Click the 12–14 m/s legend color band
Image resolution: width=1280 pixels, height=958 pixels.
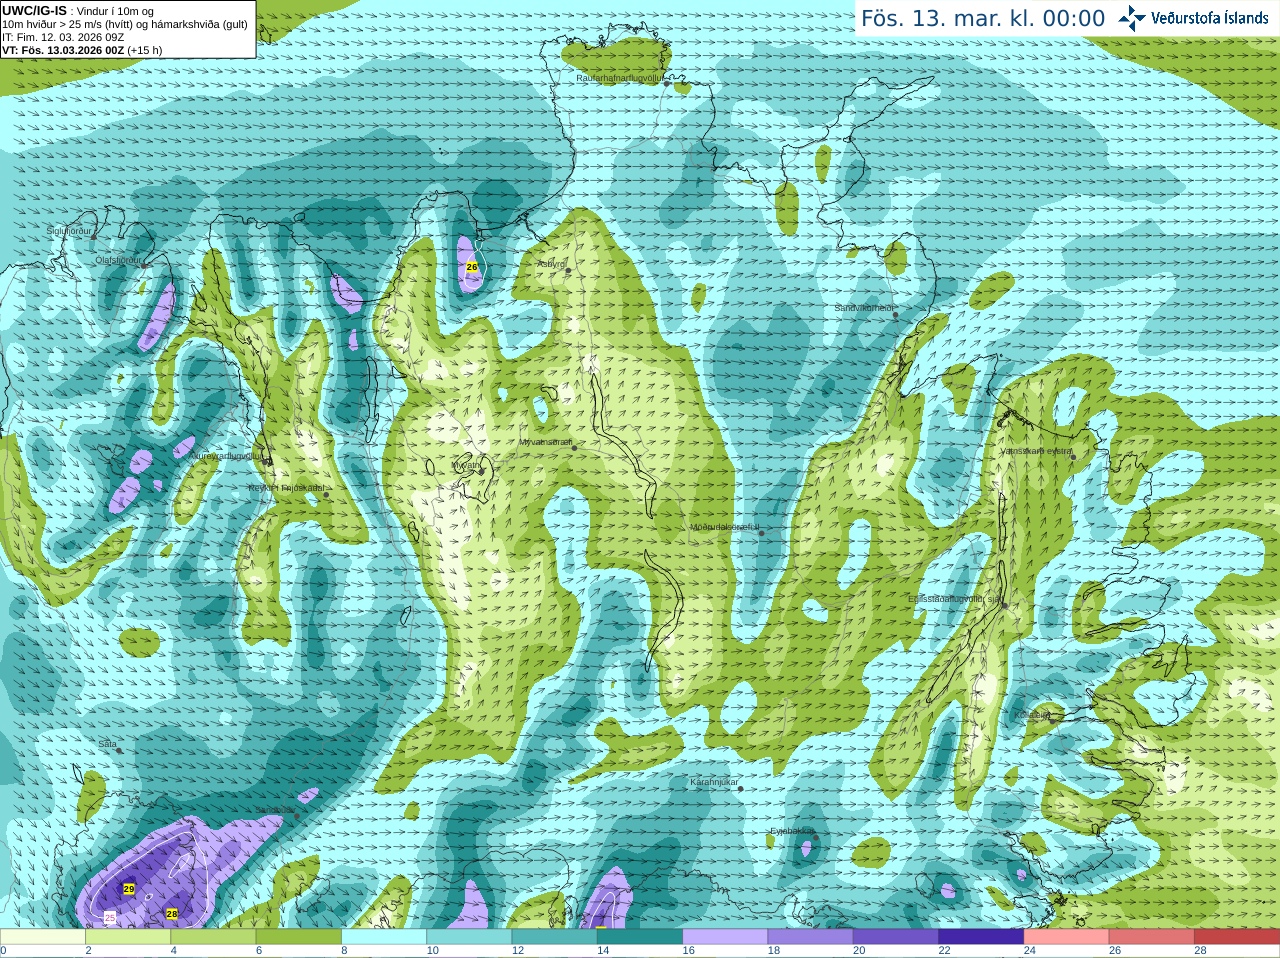click(554, 937)
